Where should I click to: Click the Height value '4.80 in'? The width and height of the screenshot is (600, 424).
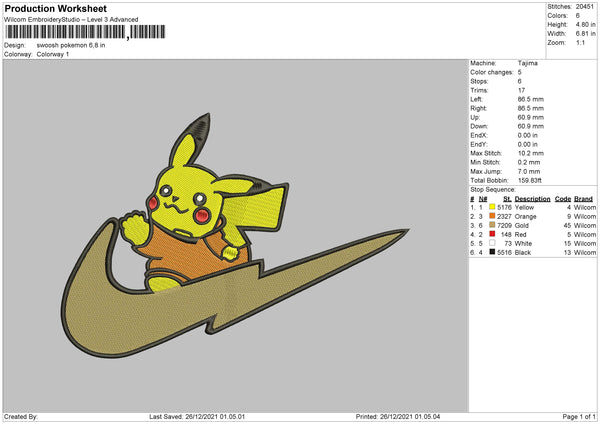click(x=585, y=24)
